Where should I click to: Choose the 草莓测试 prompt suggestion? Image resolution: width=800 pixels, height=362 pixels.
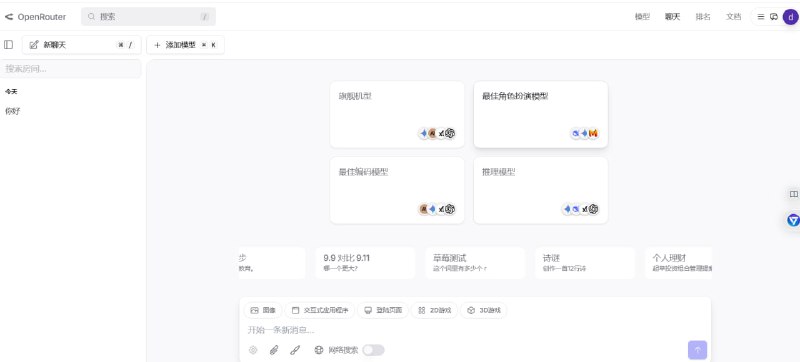[475, 263]
